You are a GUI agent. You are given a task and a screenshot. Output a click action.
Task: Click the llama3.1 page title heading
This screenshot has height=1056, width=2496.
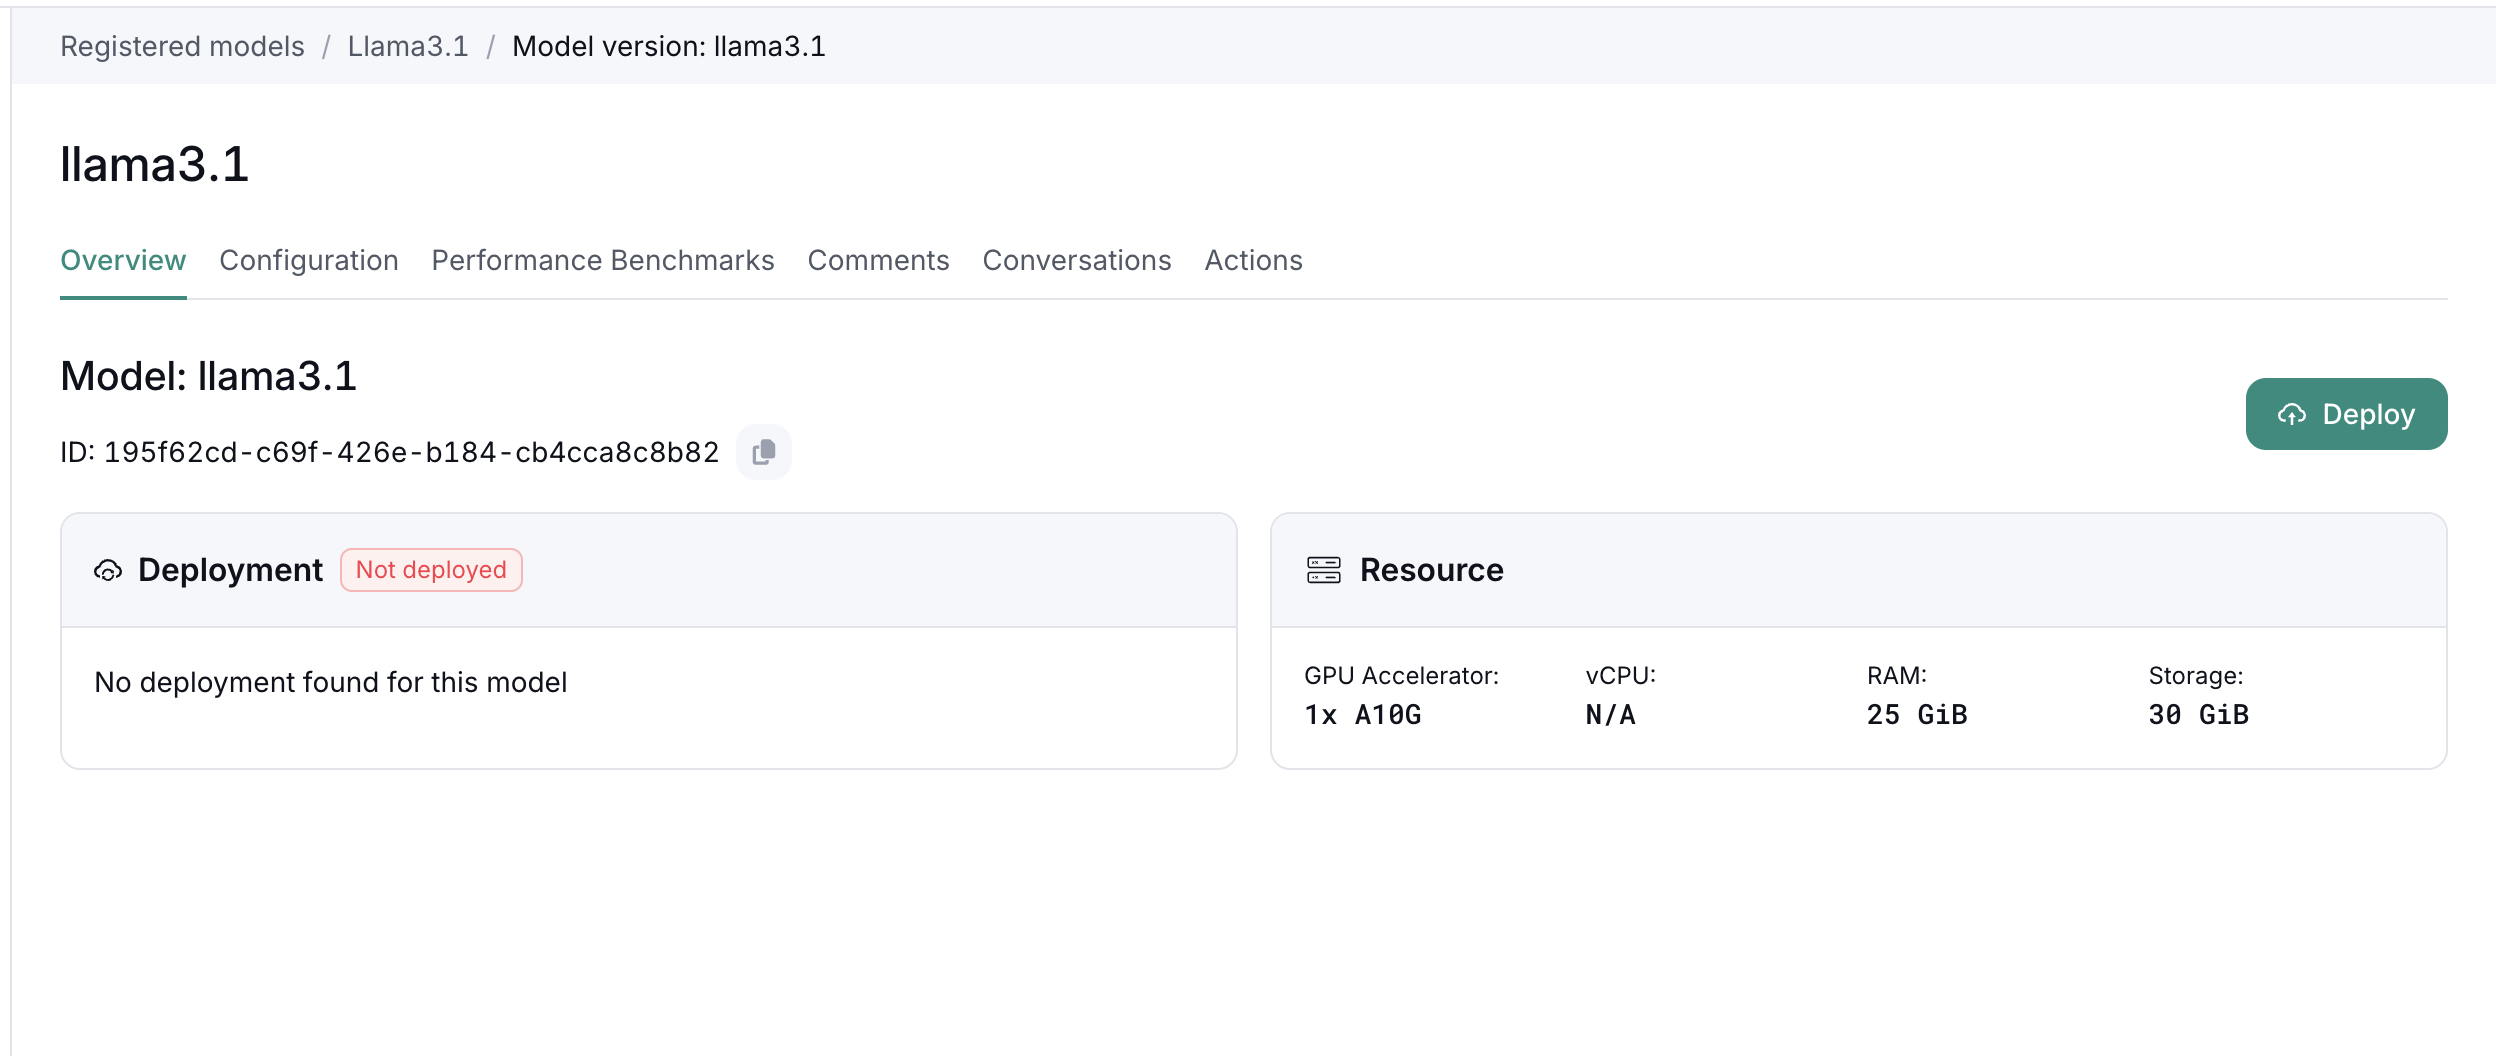coord(154,164)
